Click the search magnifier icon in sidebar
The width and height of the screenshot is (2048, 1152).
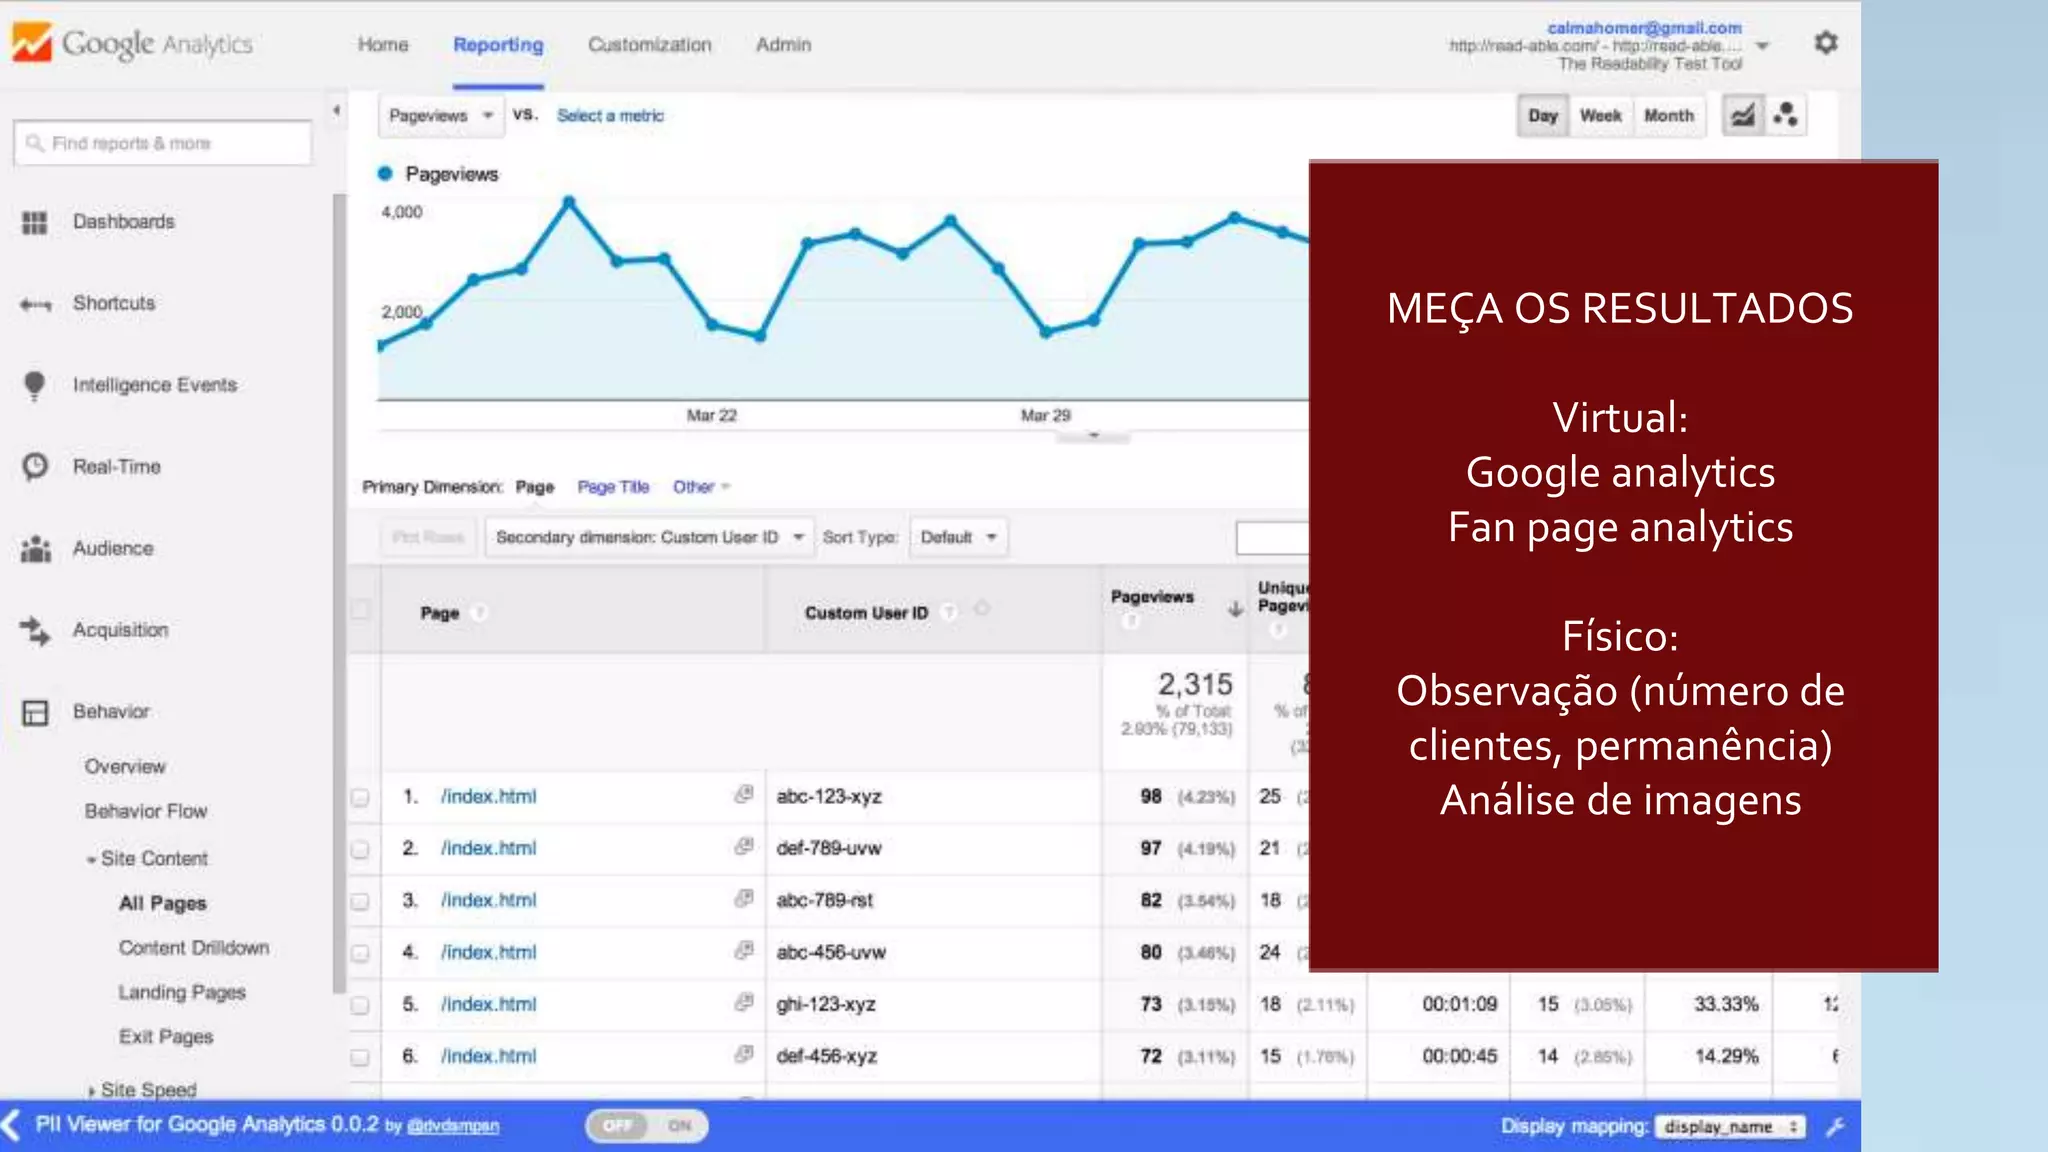(34, 143)
